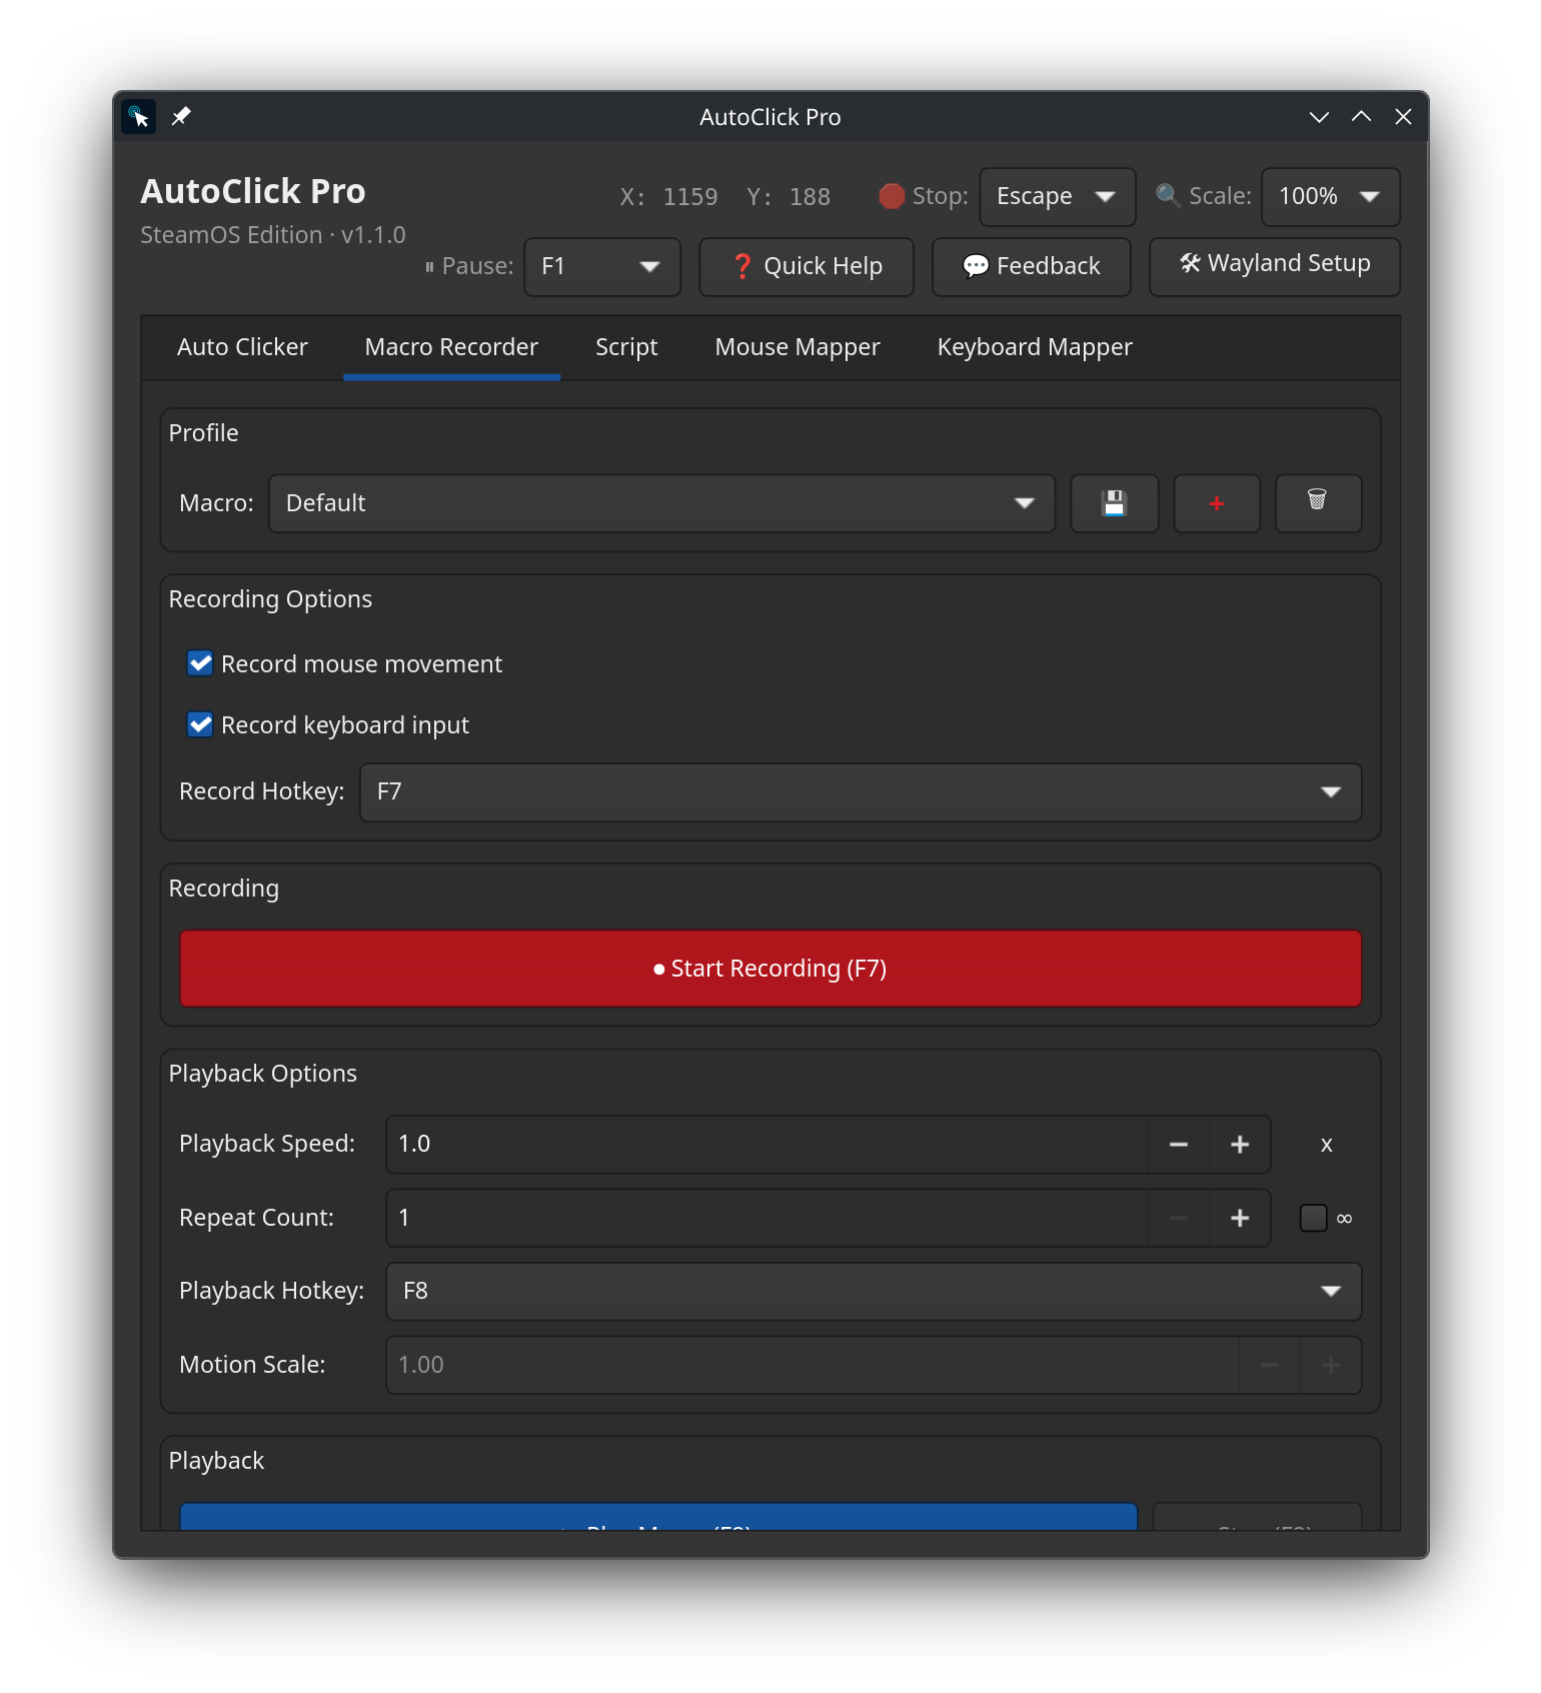Click the Feedback button
Viewport: 1541px width, 1693px height.
[x=1031, y=267]
